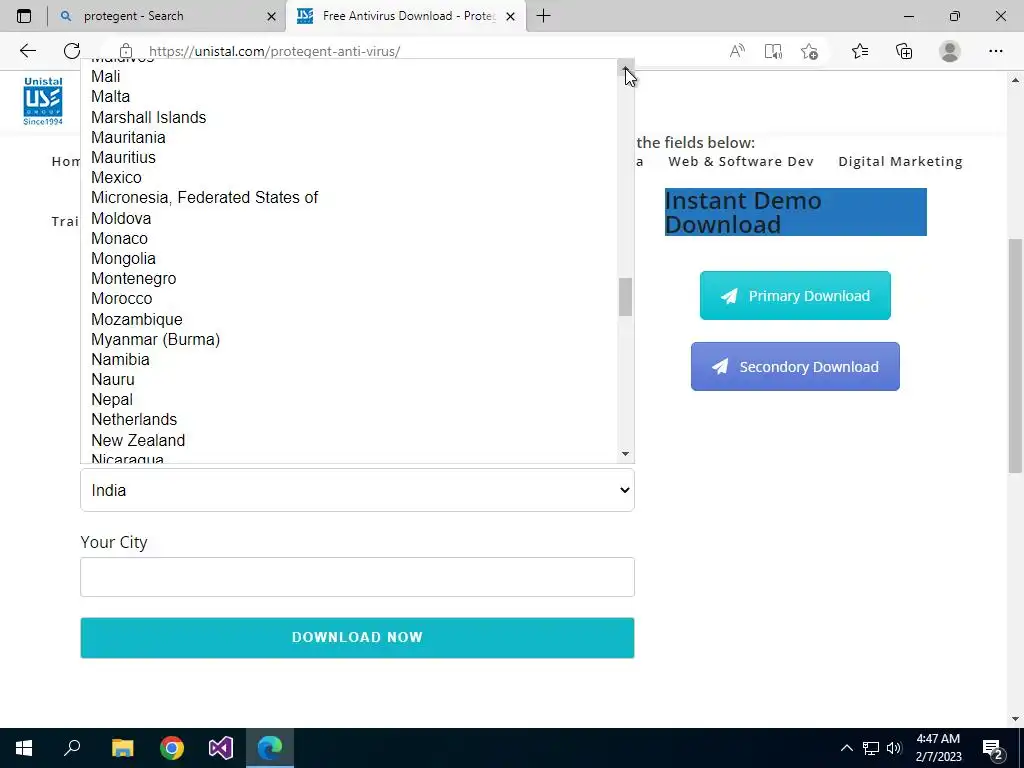Reload the page with Refresh icon

click(x=72, y=51)
